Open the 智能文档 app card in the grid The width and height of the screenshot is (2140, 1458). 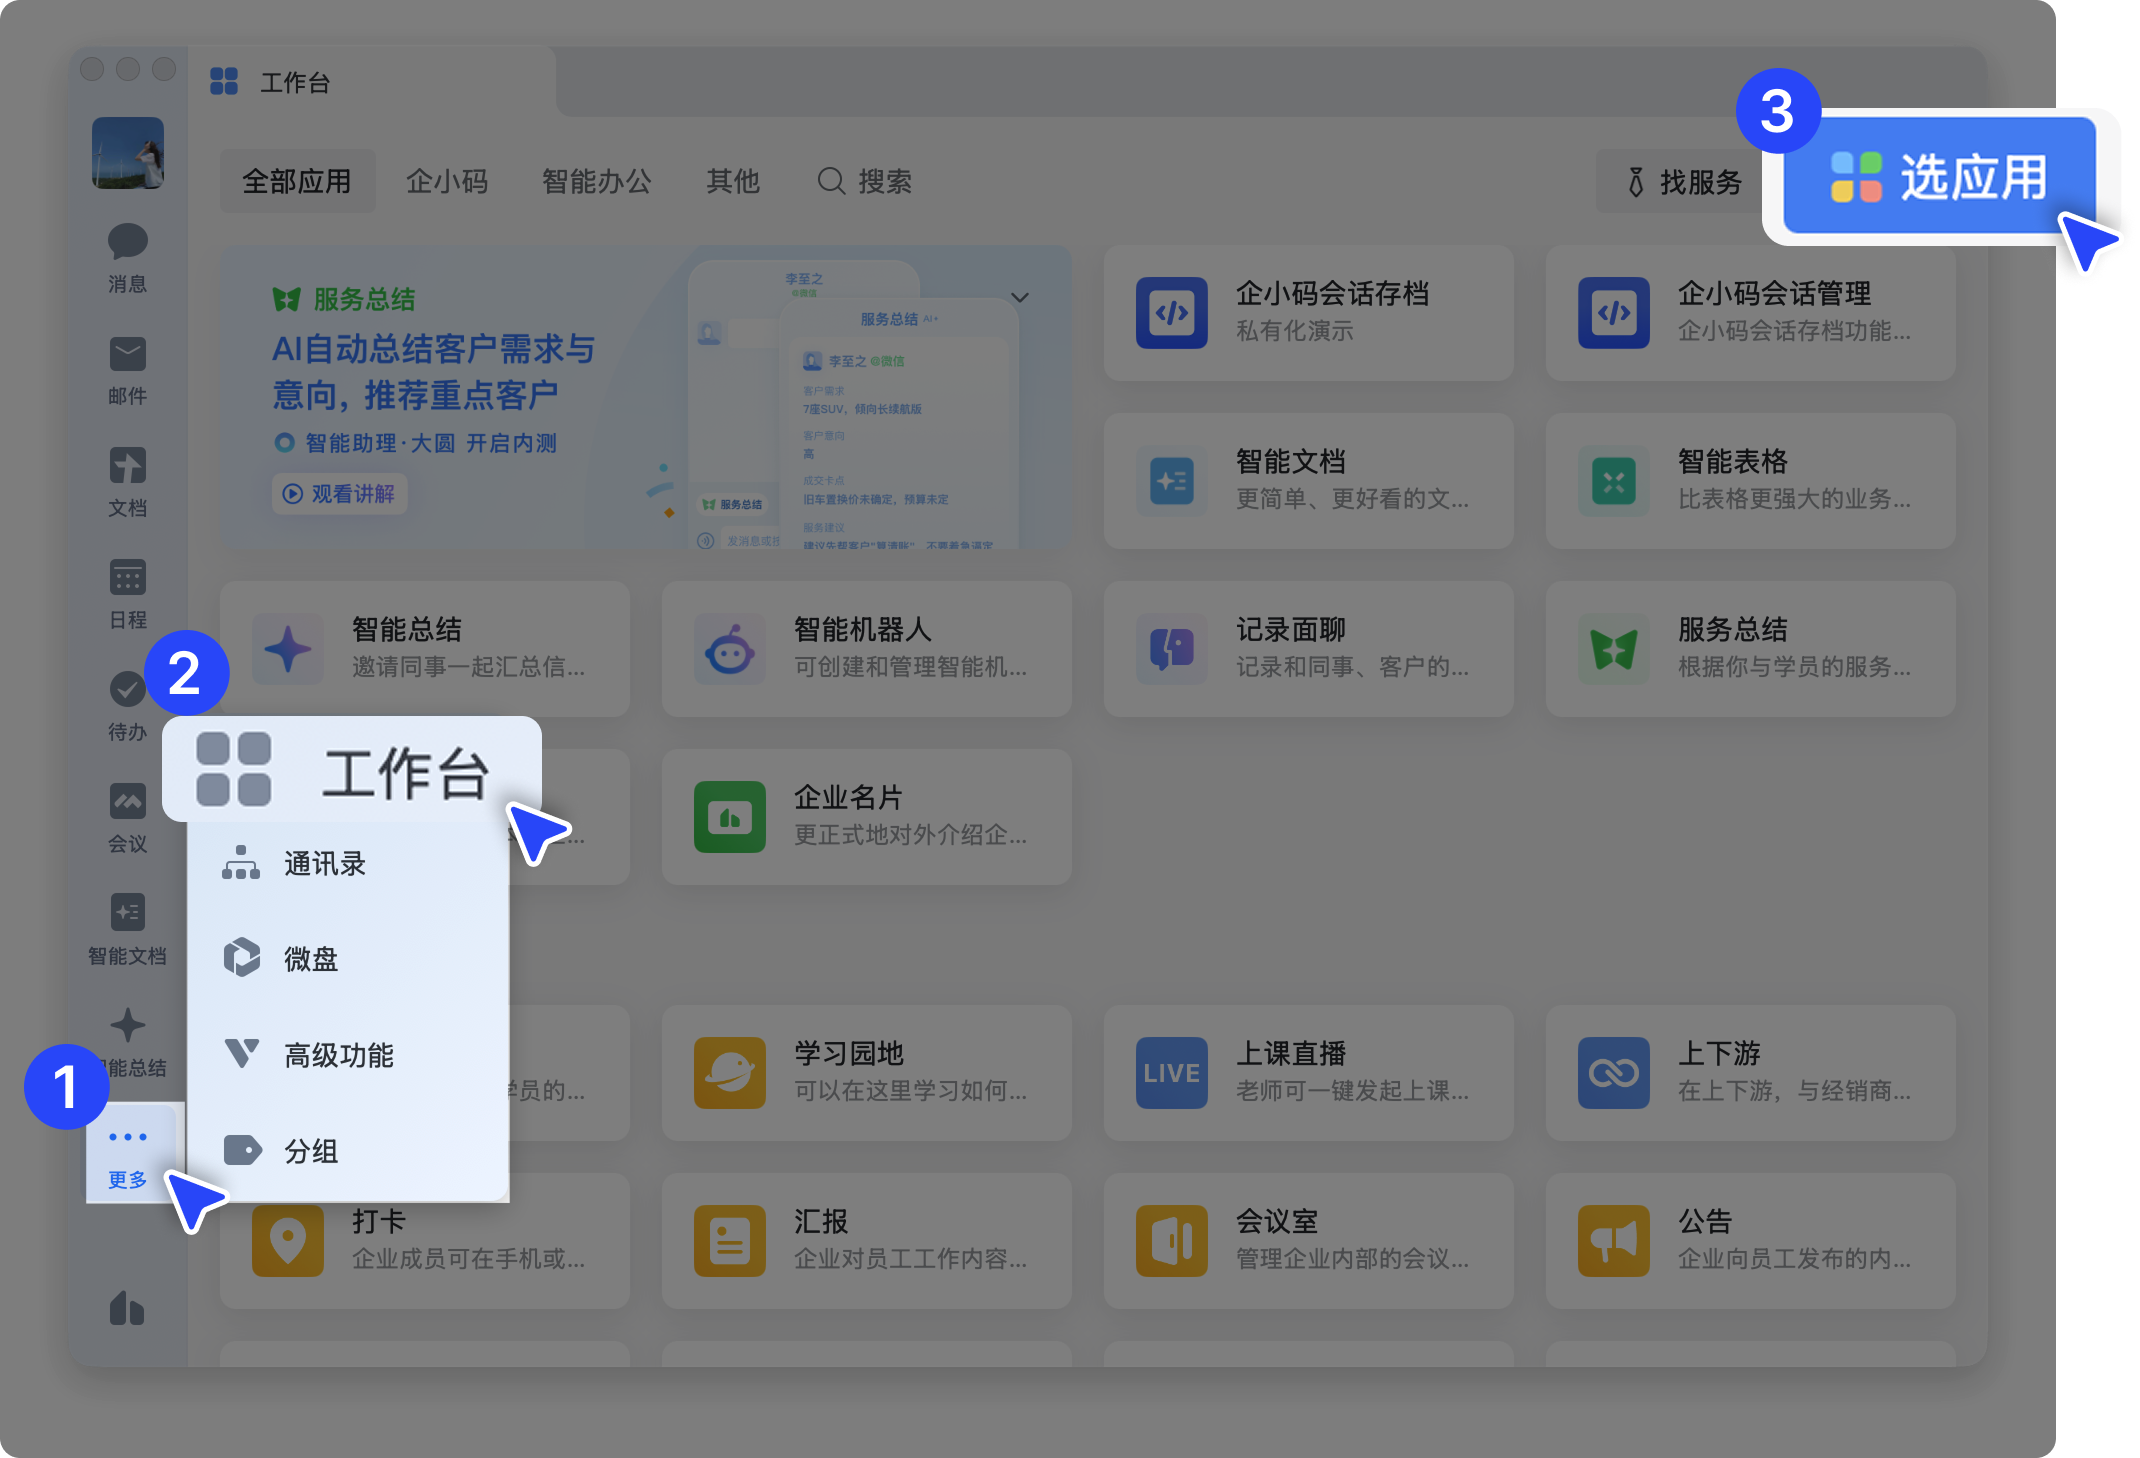coord(1309,481)
